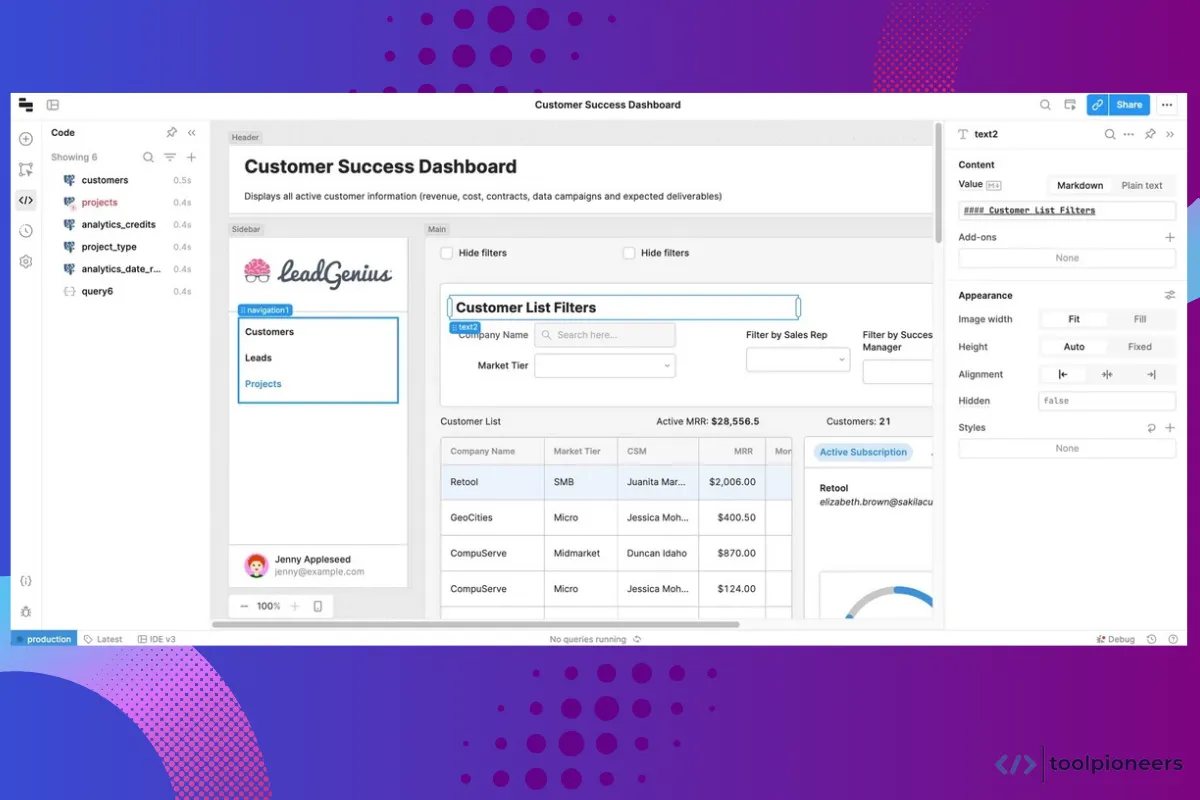The image size is (1200, 800).
Task: Pin the Code panel
Action: [x=171, y=132]
